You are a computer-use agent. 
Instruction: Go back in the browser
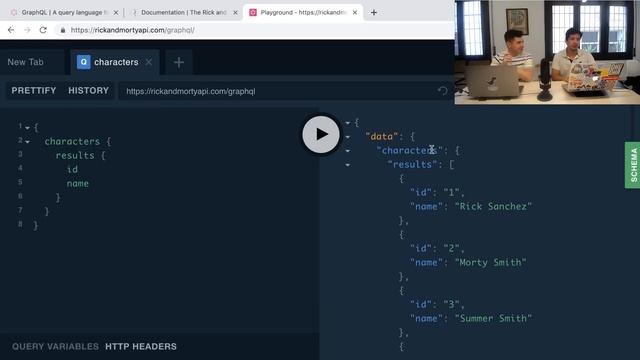(11, 30)
